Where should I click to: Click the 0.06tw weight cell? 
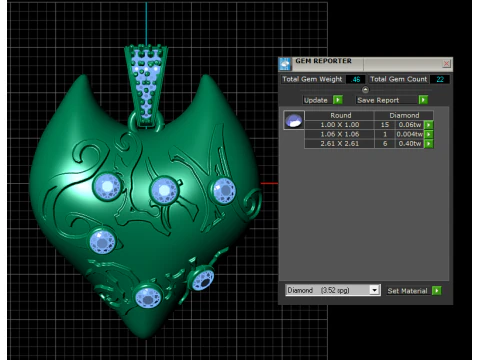[x=410, y=125]
